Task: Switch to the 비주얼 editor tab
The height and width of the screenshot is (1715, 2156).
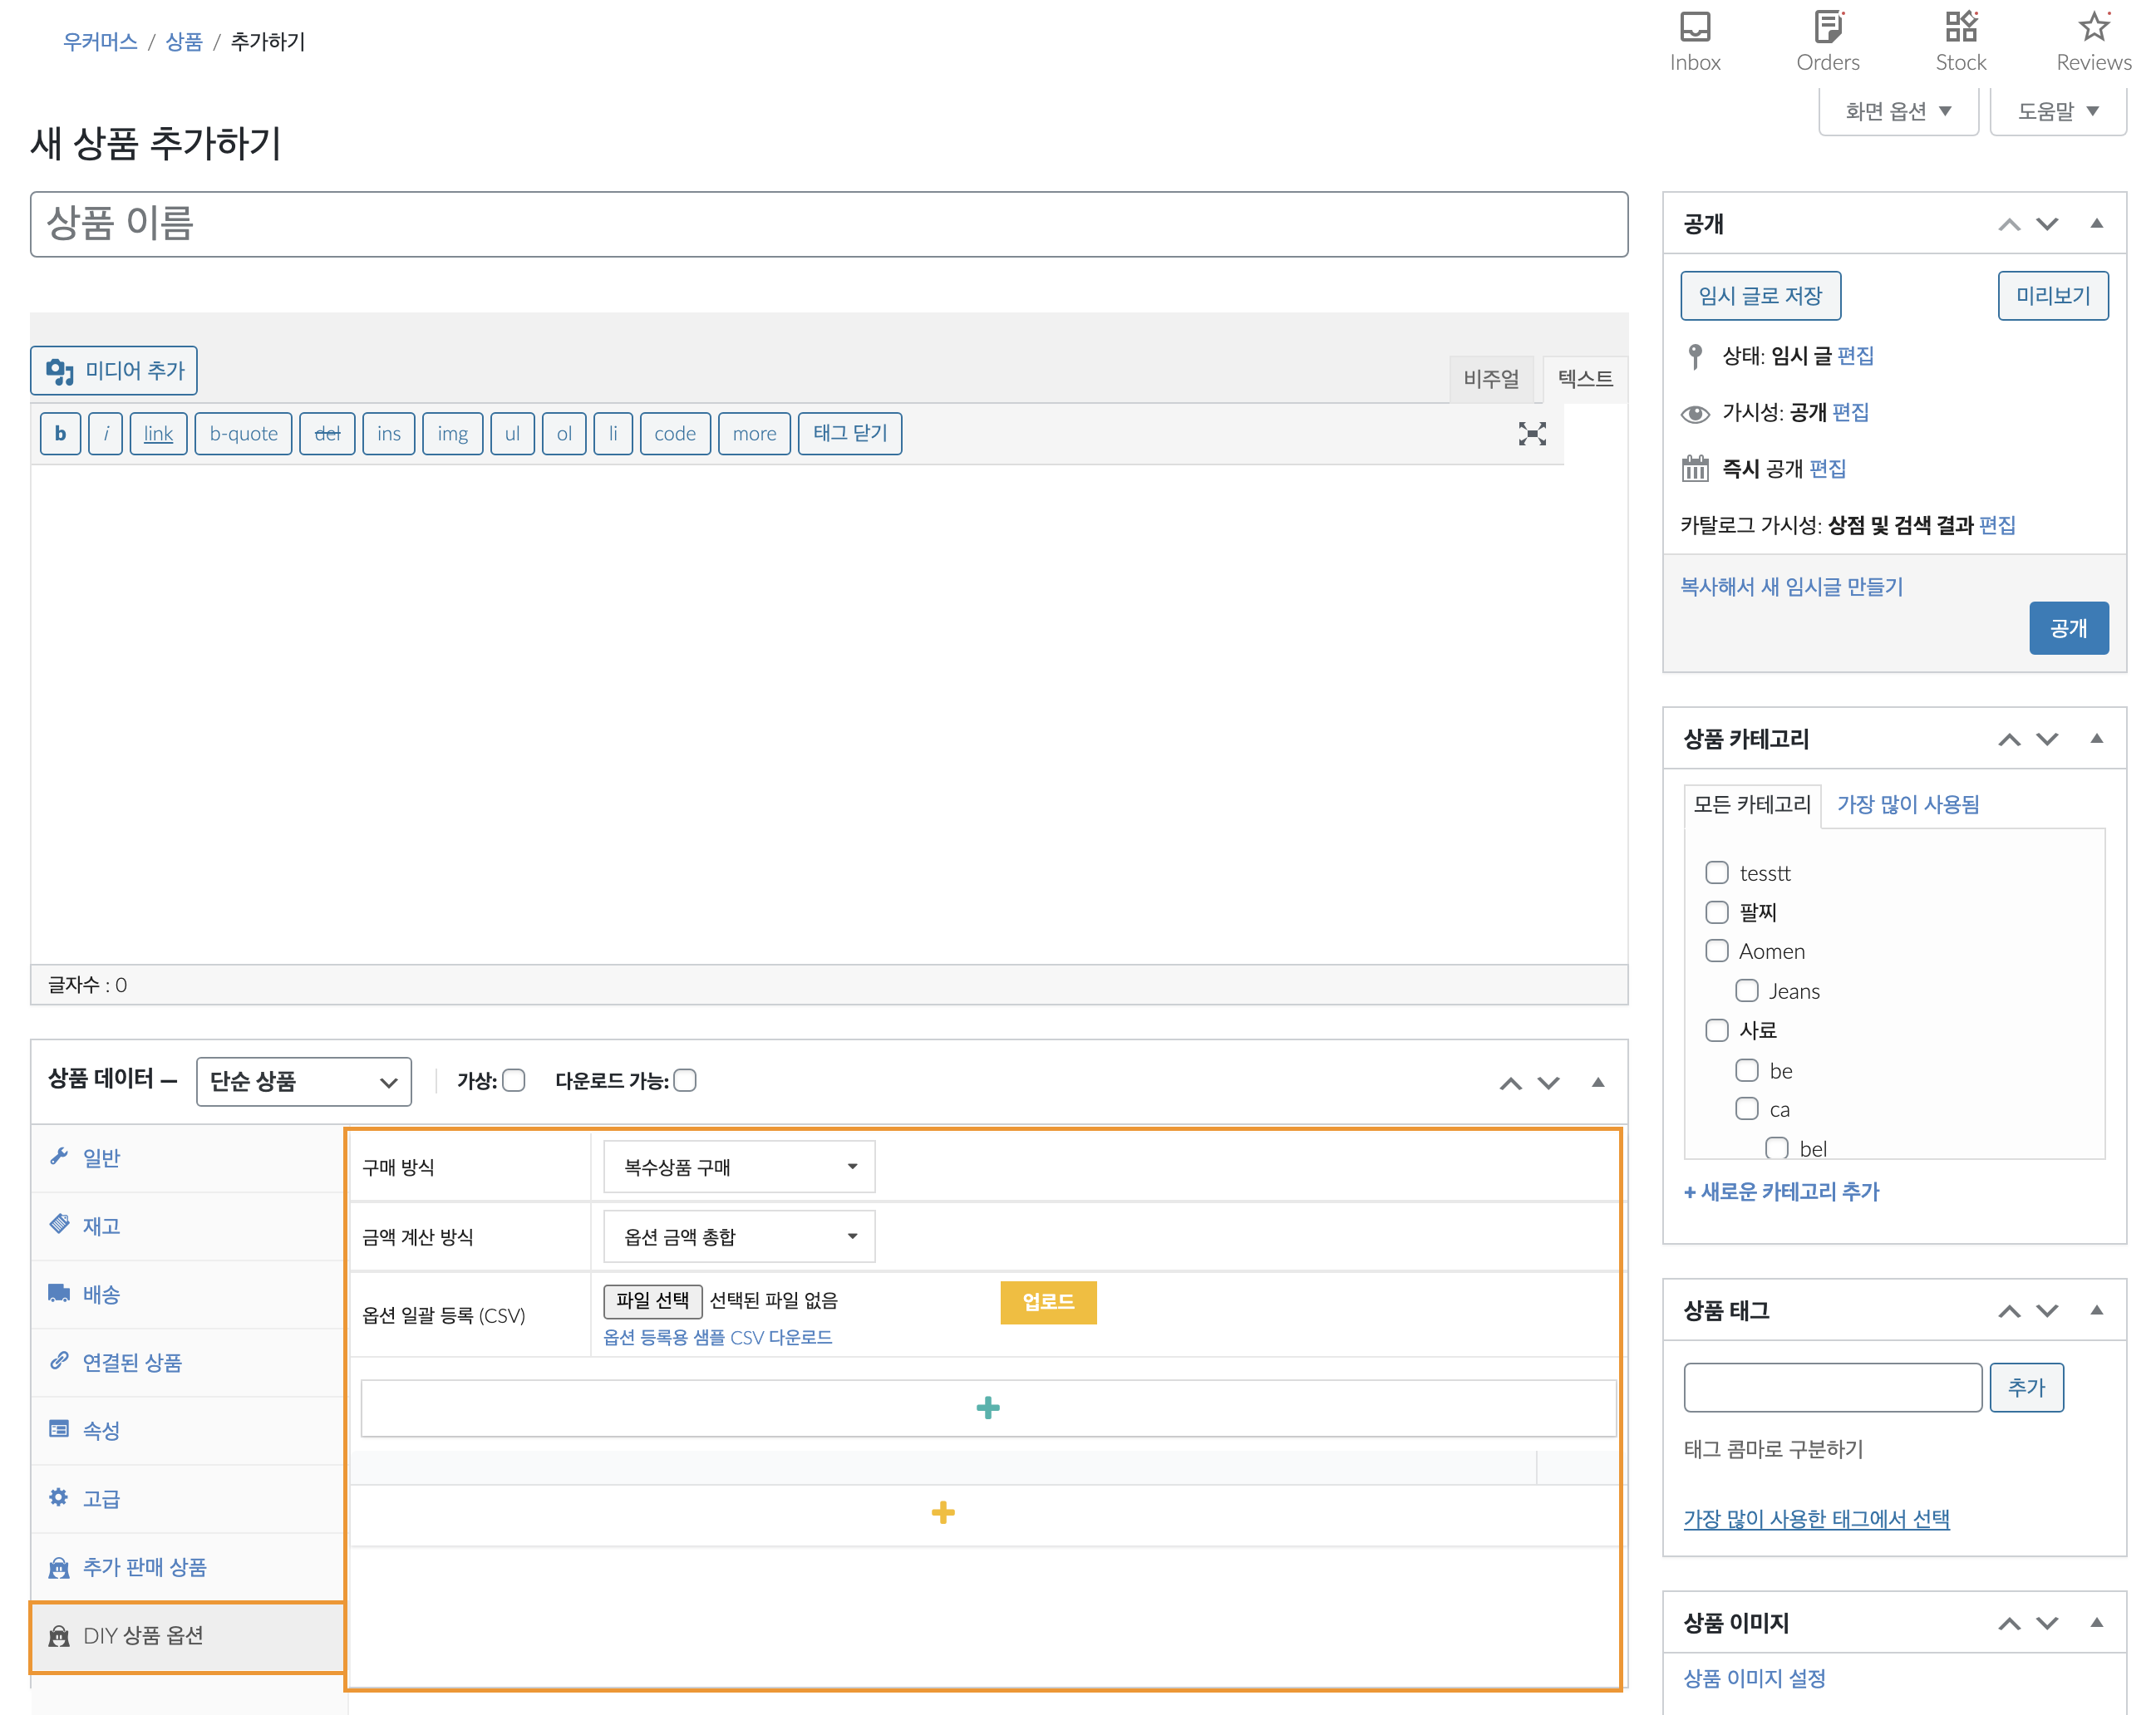Action: tap(1490, 379)
